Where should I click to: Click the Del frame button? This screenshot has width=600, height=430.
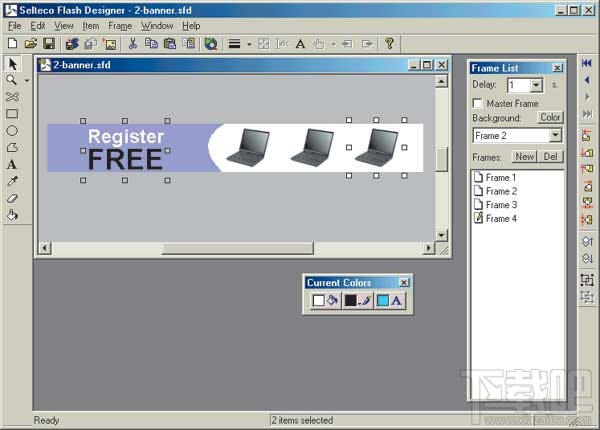click(x=550, y=157)
